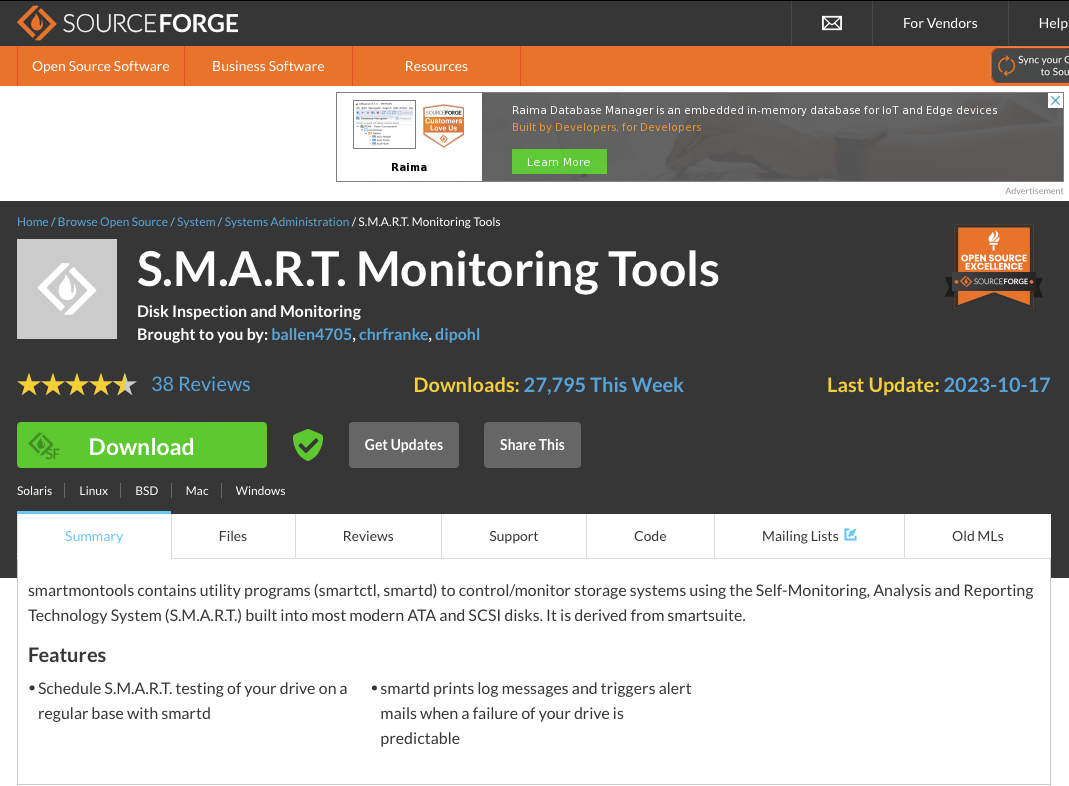Switch to the Support tab
The image size is (1069, 786).
pos(513,536)
